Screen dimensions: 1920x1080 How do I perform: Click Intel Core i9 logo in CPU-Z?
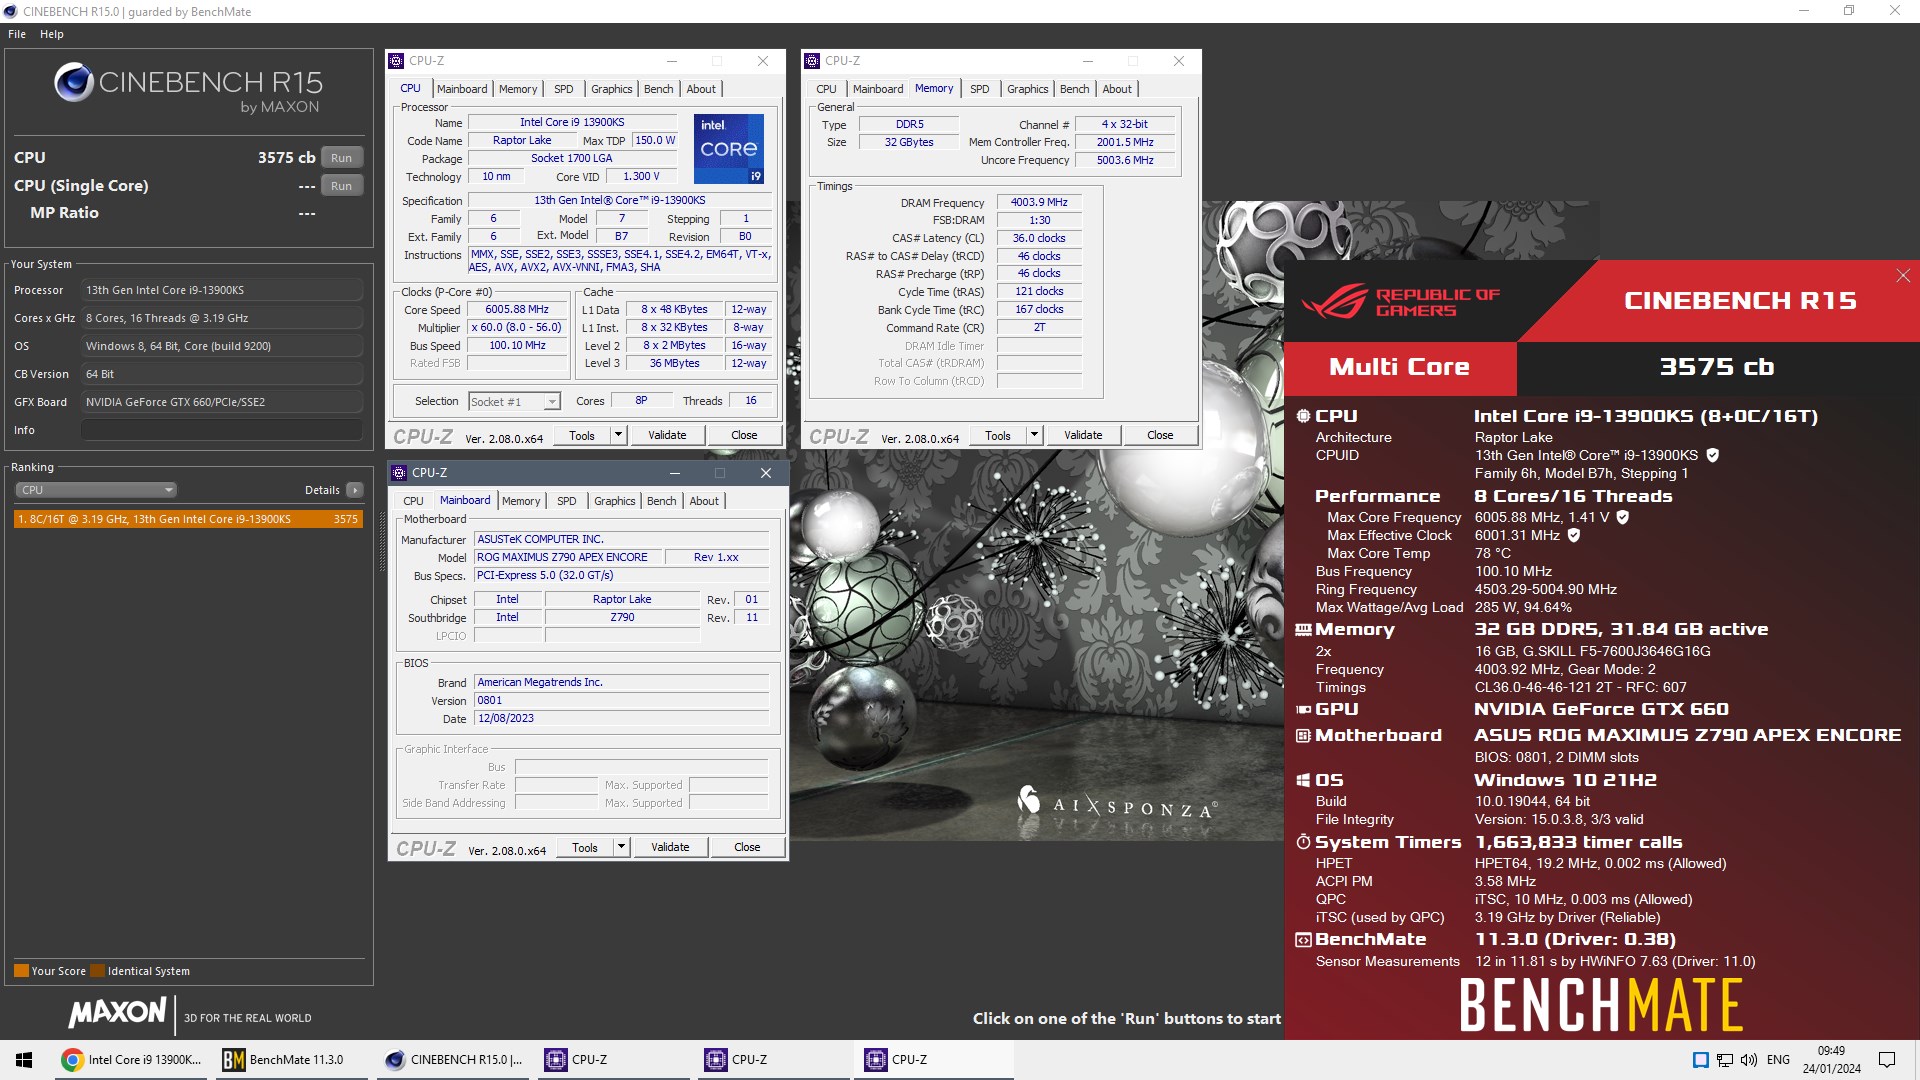point(729,149)
